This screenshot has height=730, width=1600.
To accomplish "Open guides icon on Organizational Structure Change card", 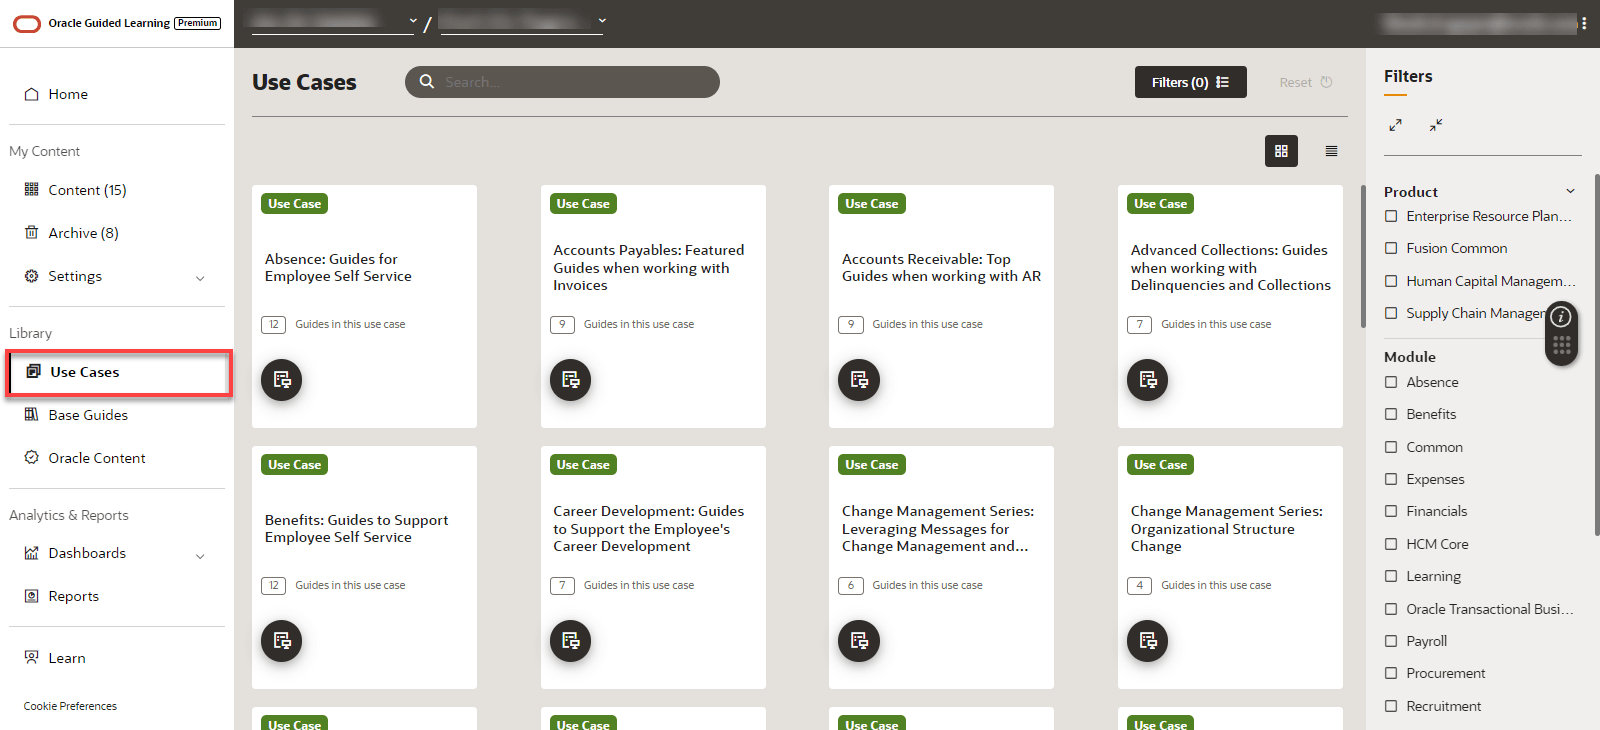I will (1148, 641).
